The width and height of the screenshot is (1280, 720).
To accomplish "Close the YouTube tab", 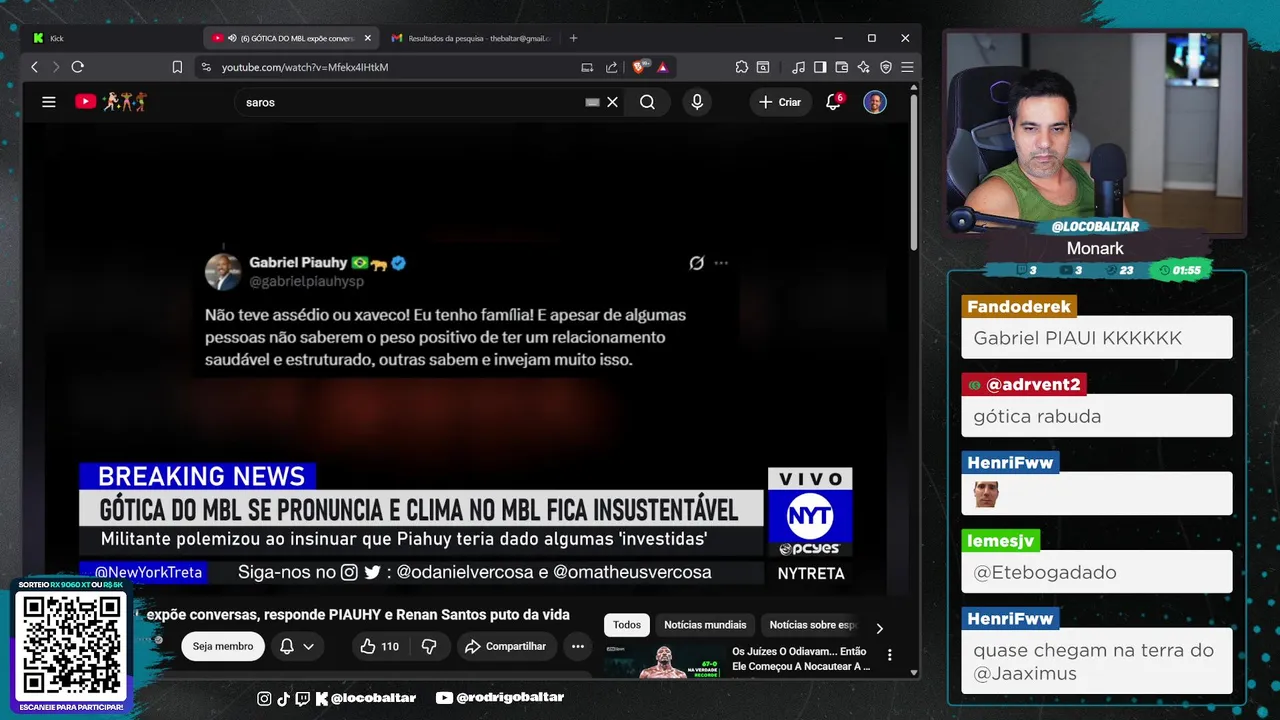I will pos(367,38).
